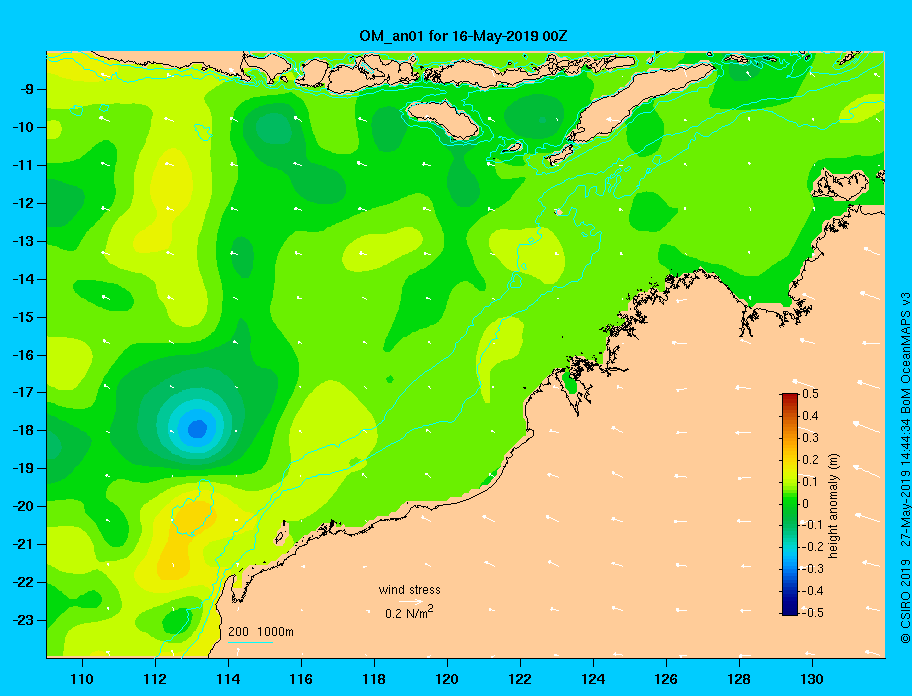The image size is (912, 696).
Task: Click the latitude label -16
Action: (x=23, y=355)
